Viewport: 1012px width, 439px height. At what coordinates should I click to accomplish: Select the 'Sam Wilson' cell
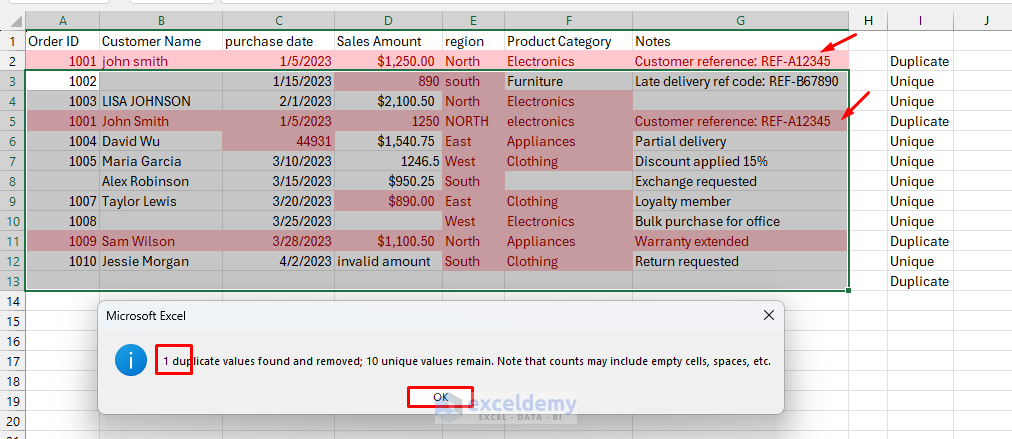(161, 241)
